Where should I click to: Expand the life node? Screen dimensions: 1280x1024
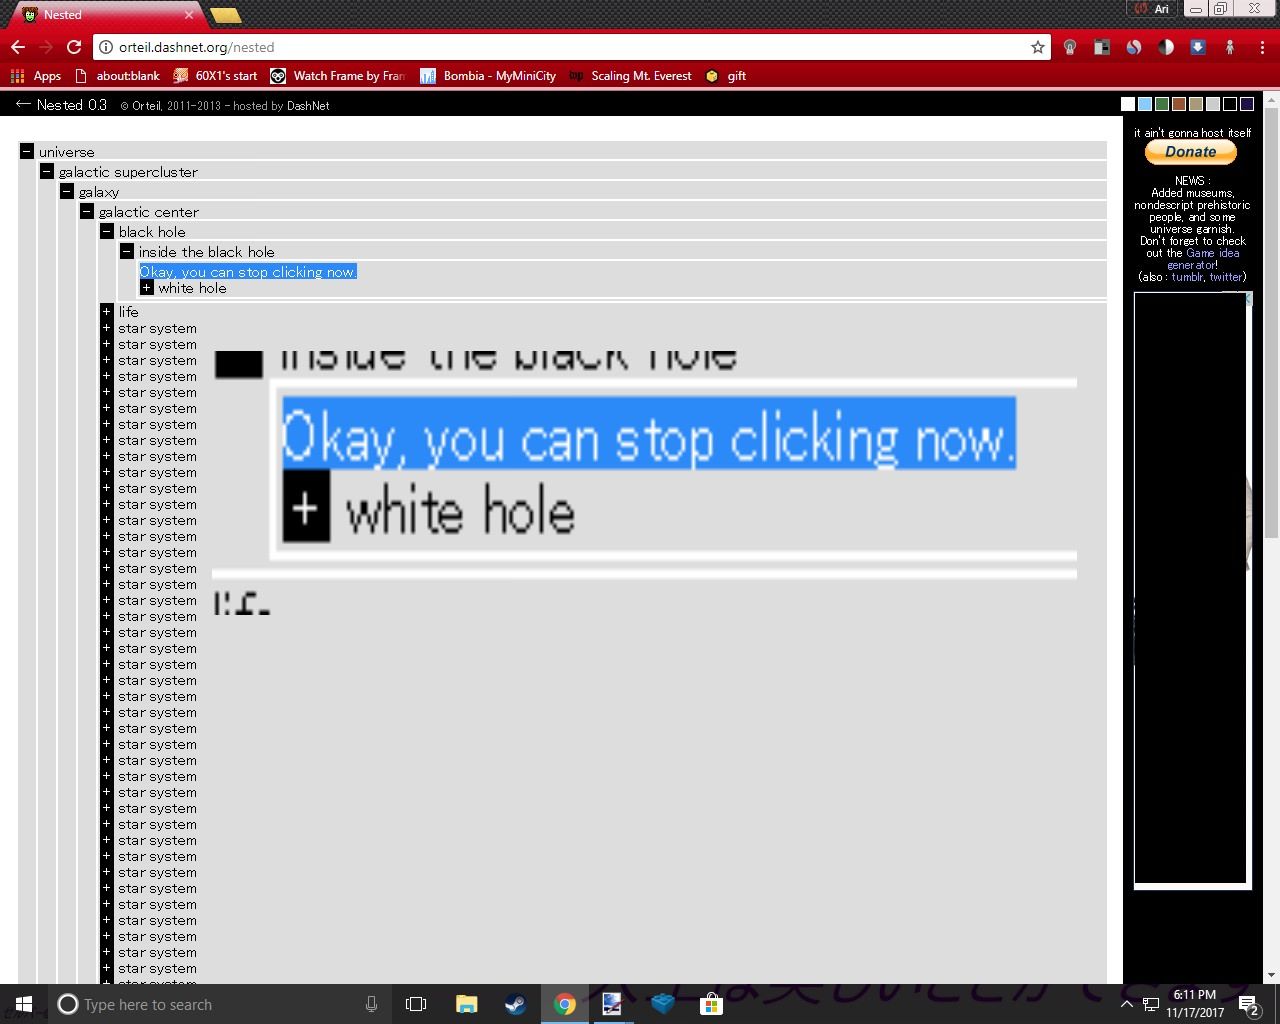[x=107, y=312]
